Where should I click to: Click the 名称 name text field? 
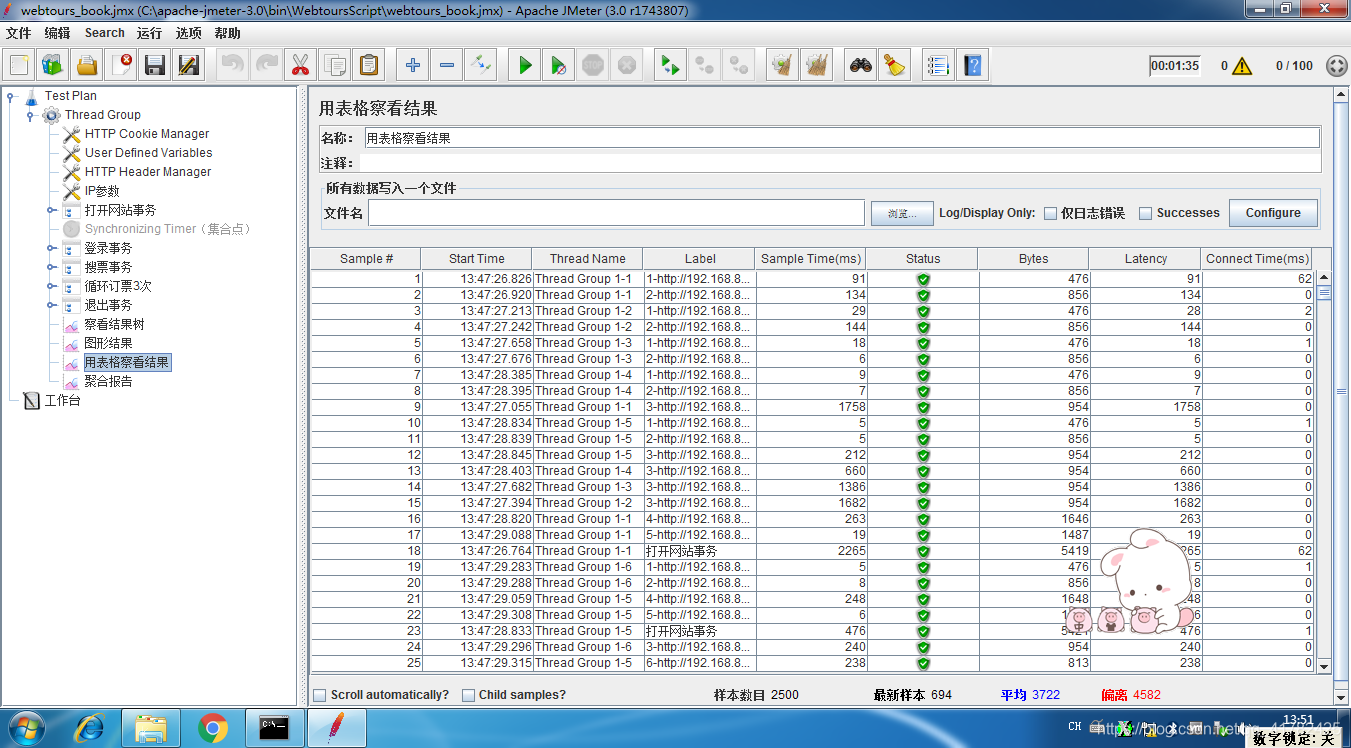[x=841, y=138]
